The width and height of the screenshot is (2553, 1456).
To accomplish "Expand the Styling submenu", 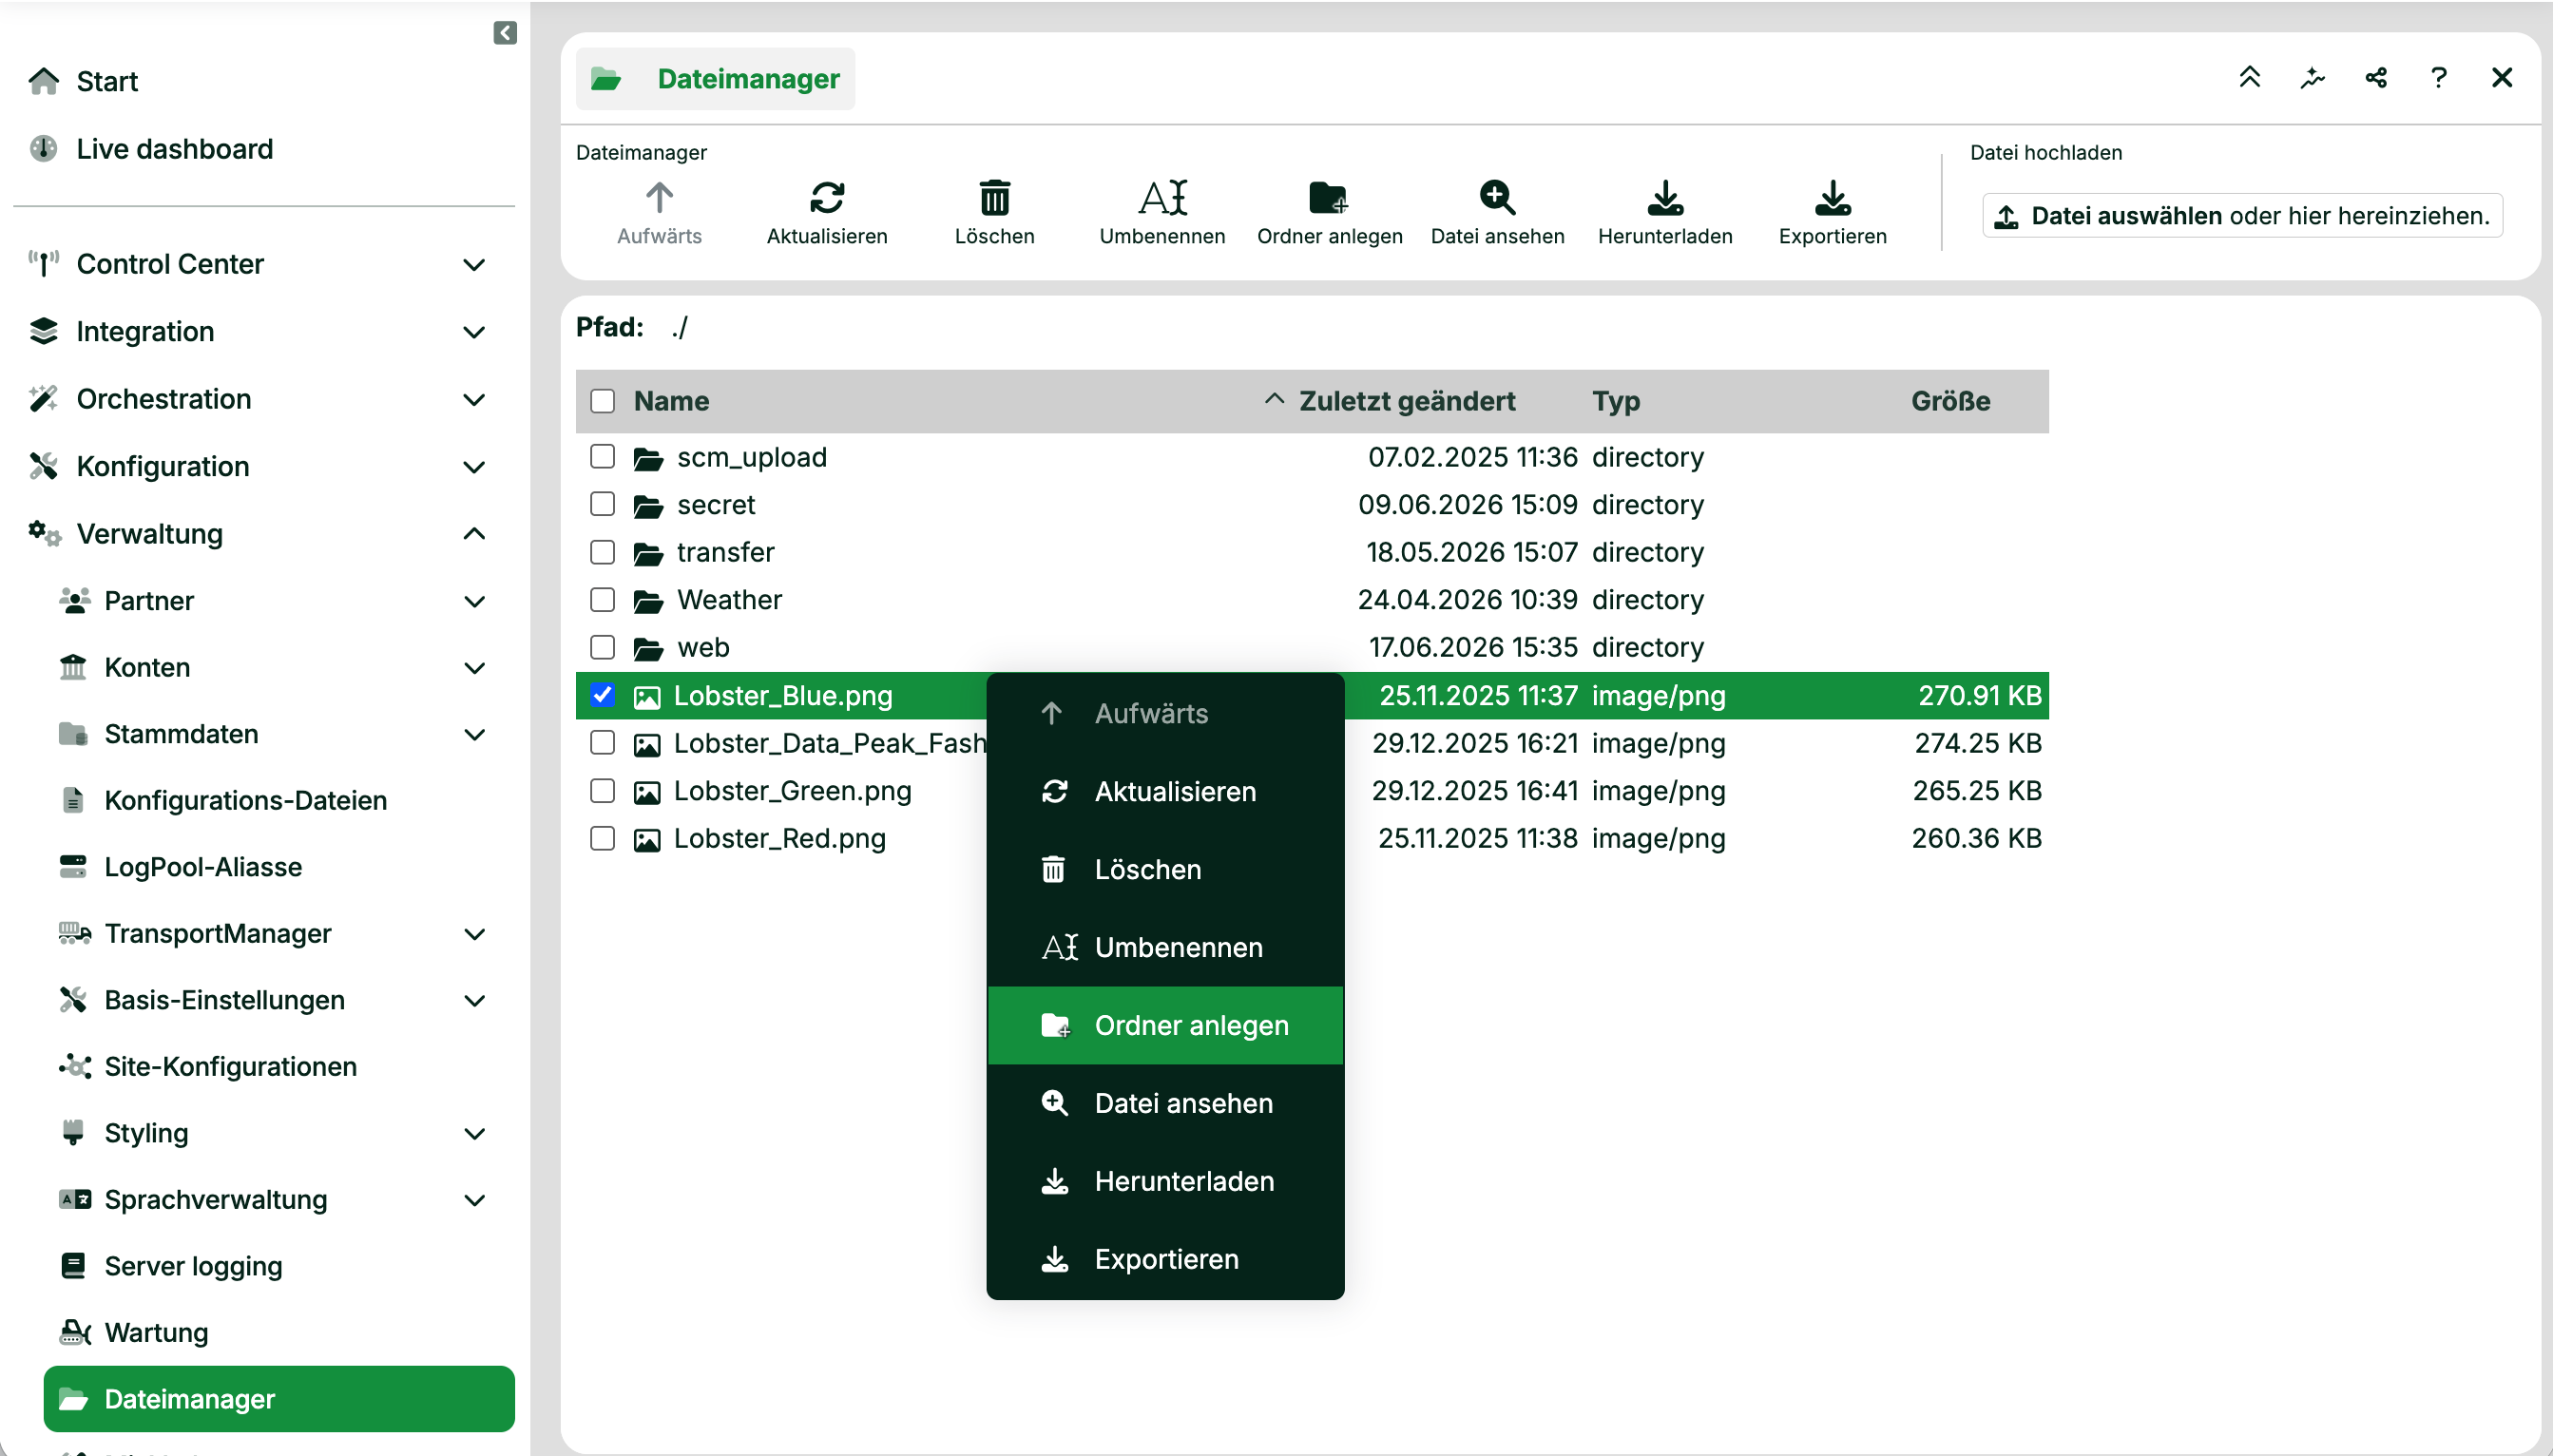I will [x=475, y=1133].
